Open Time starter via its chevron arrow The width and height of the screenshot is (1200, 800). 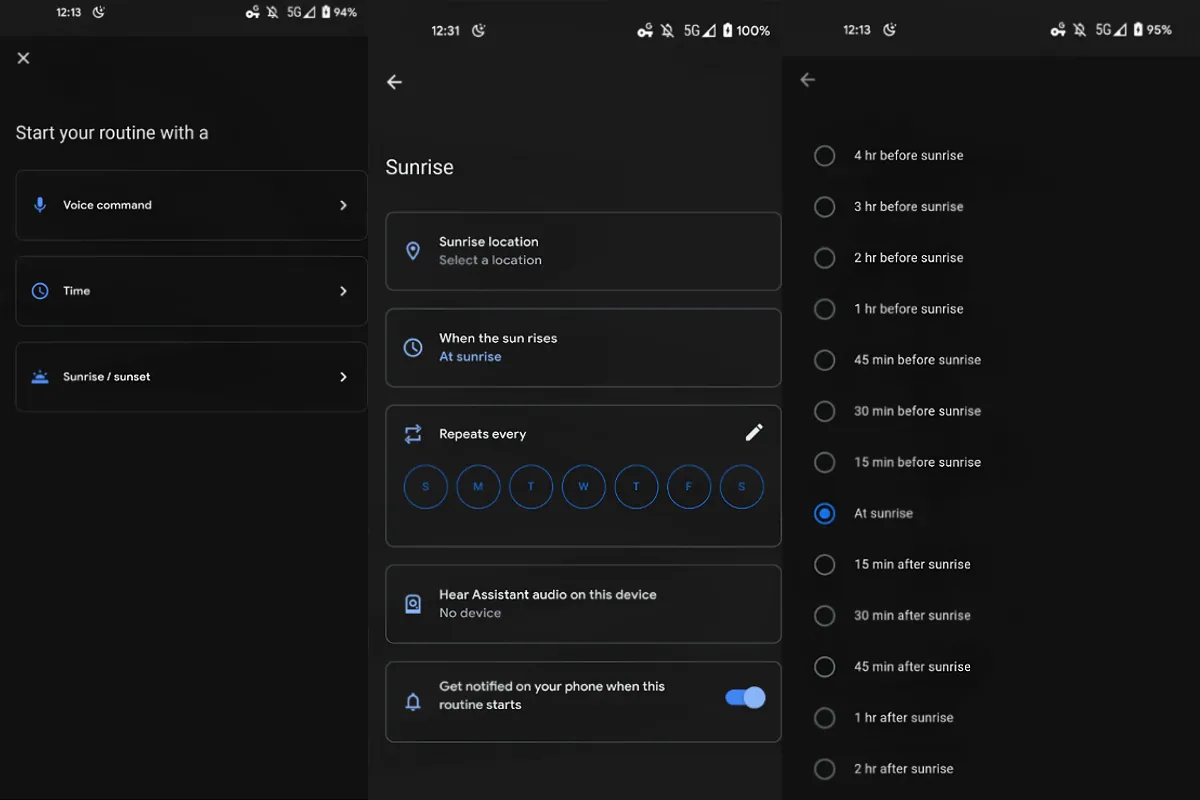343,291
